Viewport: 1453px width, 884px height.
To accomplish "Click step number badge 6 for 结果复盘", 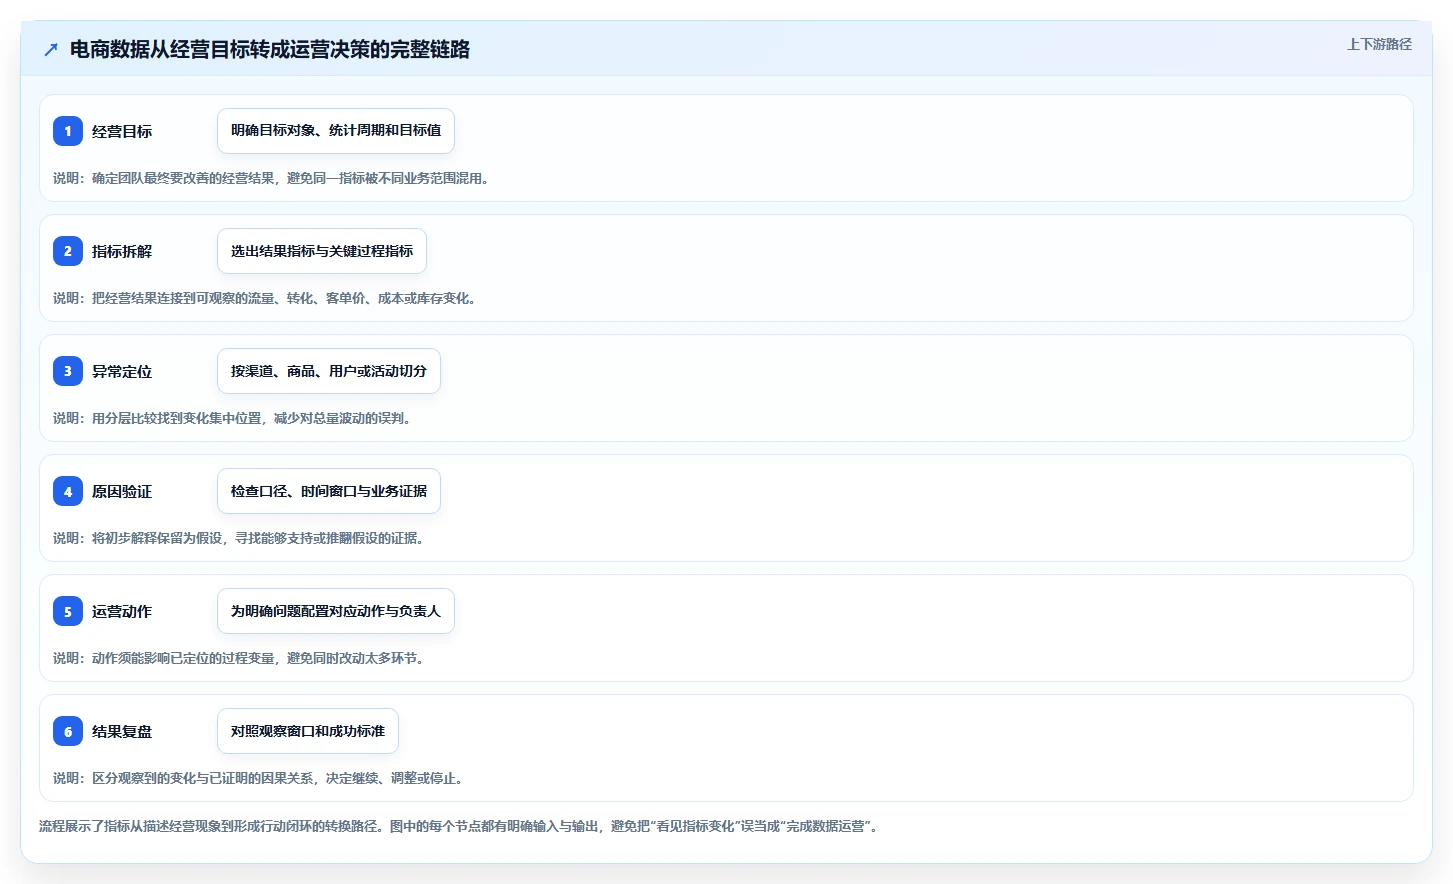I will click(x=68, y=731).
